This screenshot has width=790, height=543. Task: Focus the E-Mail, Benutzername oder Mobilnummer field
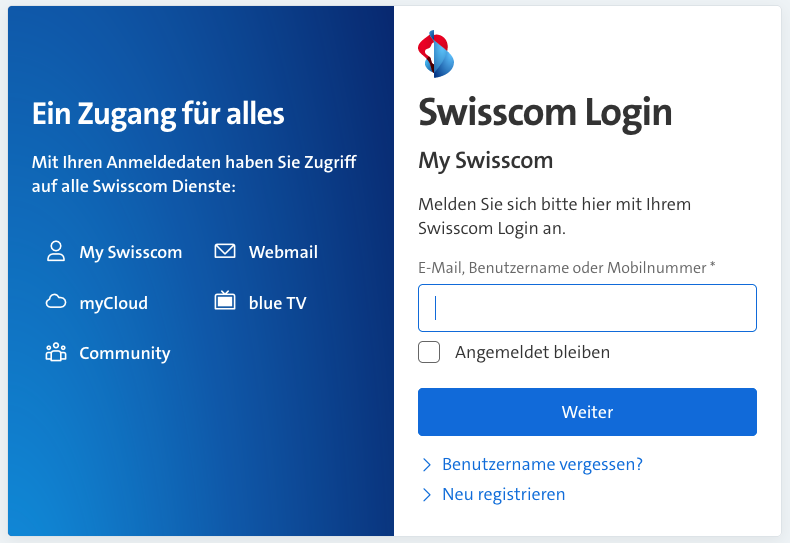coord(587,308)
